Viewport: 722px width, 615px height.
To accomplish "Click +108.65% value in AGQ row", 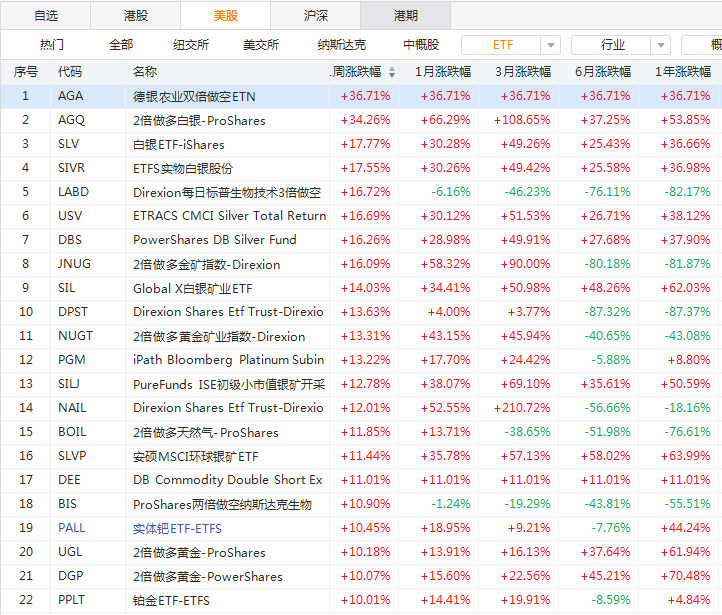I will click(522, 120).
